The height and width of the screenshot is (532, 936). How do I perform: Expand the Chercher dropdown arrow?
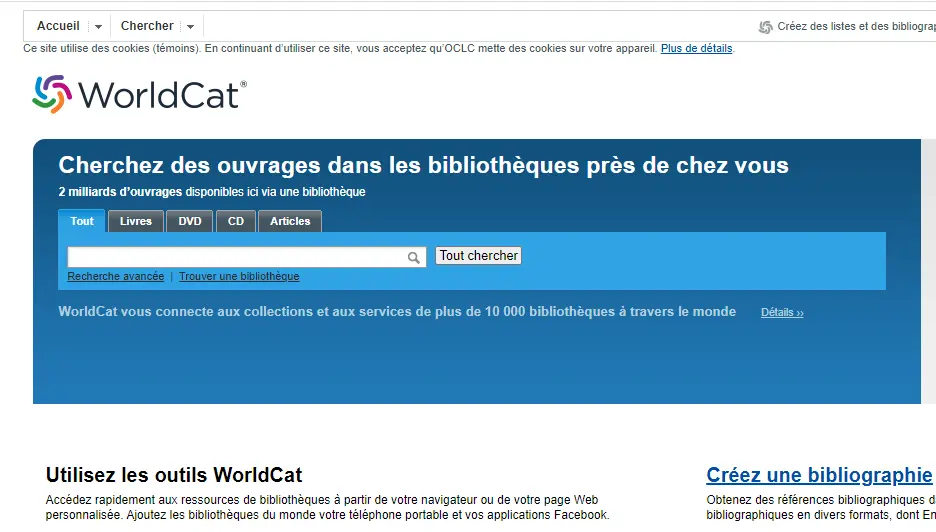tap(190, 27)
